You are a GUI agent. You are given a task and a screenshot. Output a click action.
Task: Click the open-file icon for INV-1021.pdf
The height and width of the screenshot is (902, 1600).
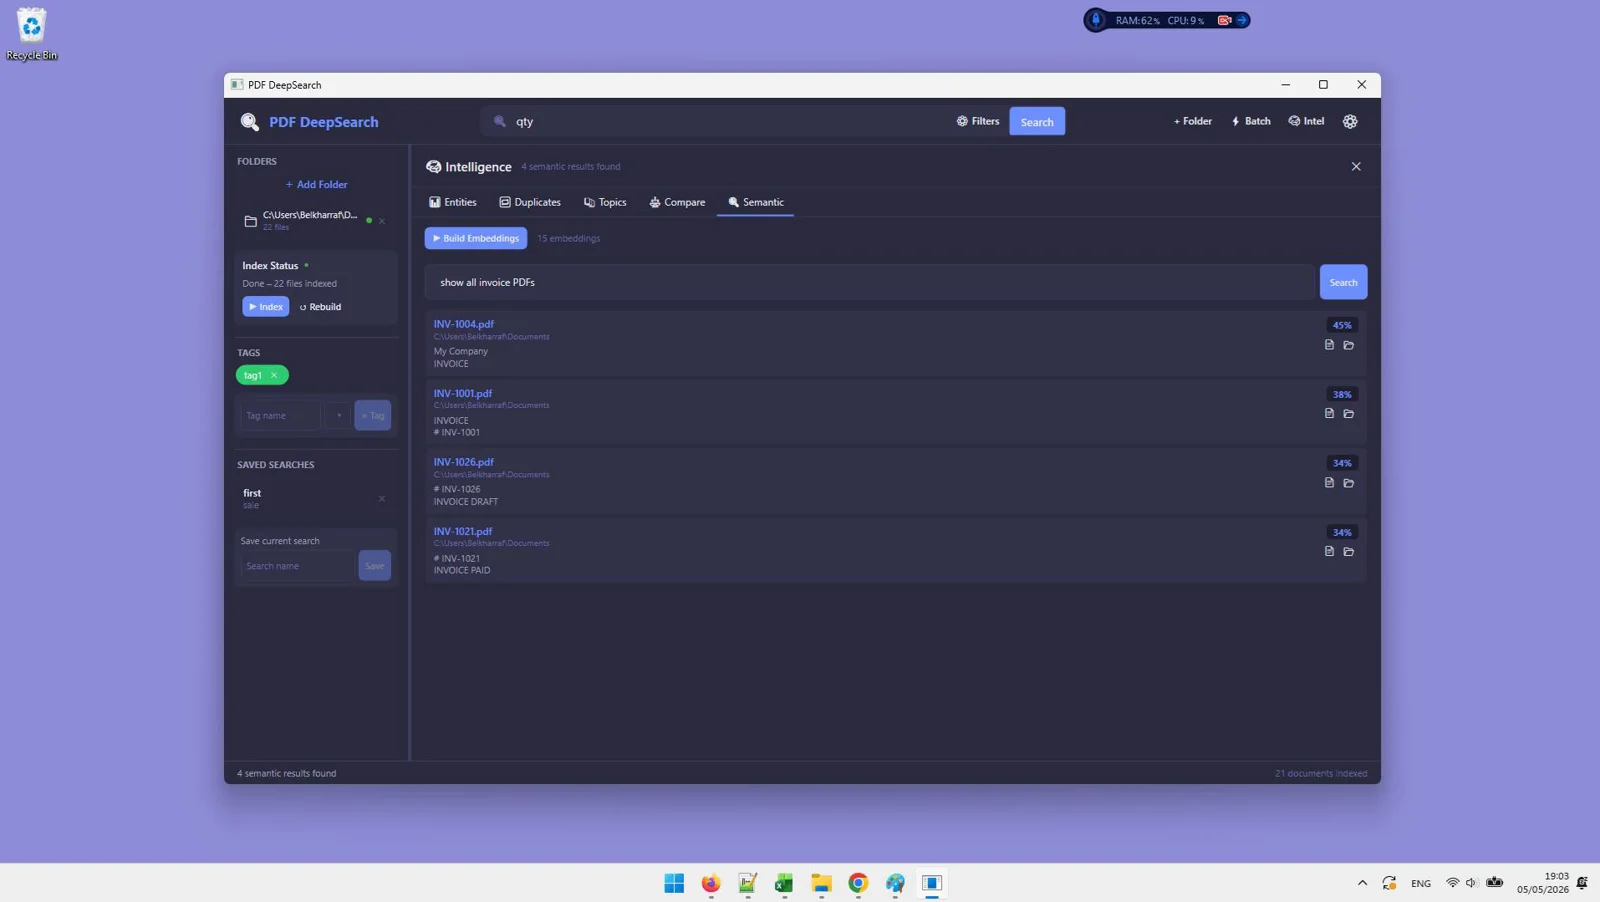[x=1329, y=551]
